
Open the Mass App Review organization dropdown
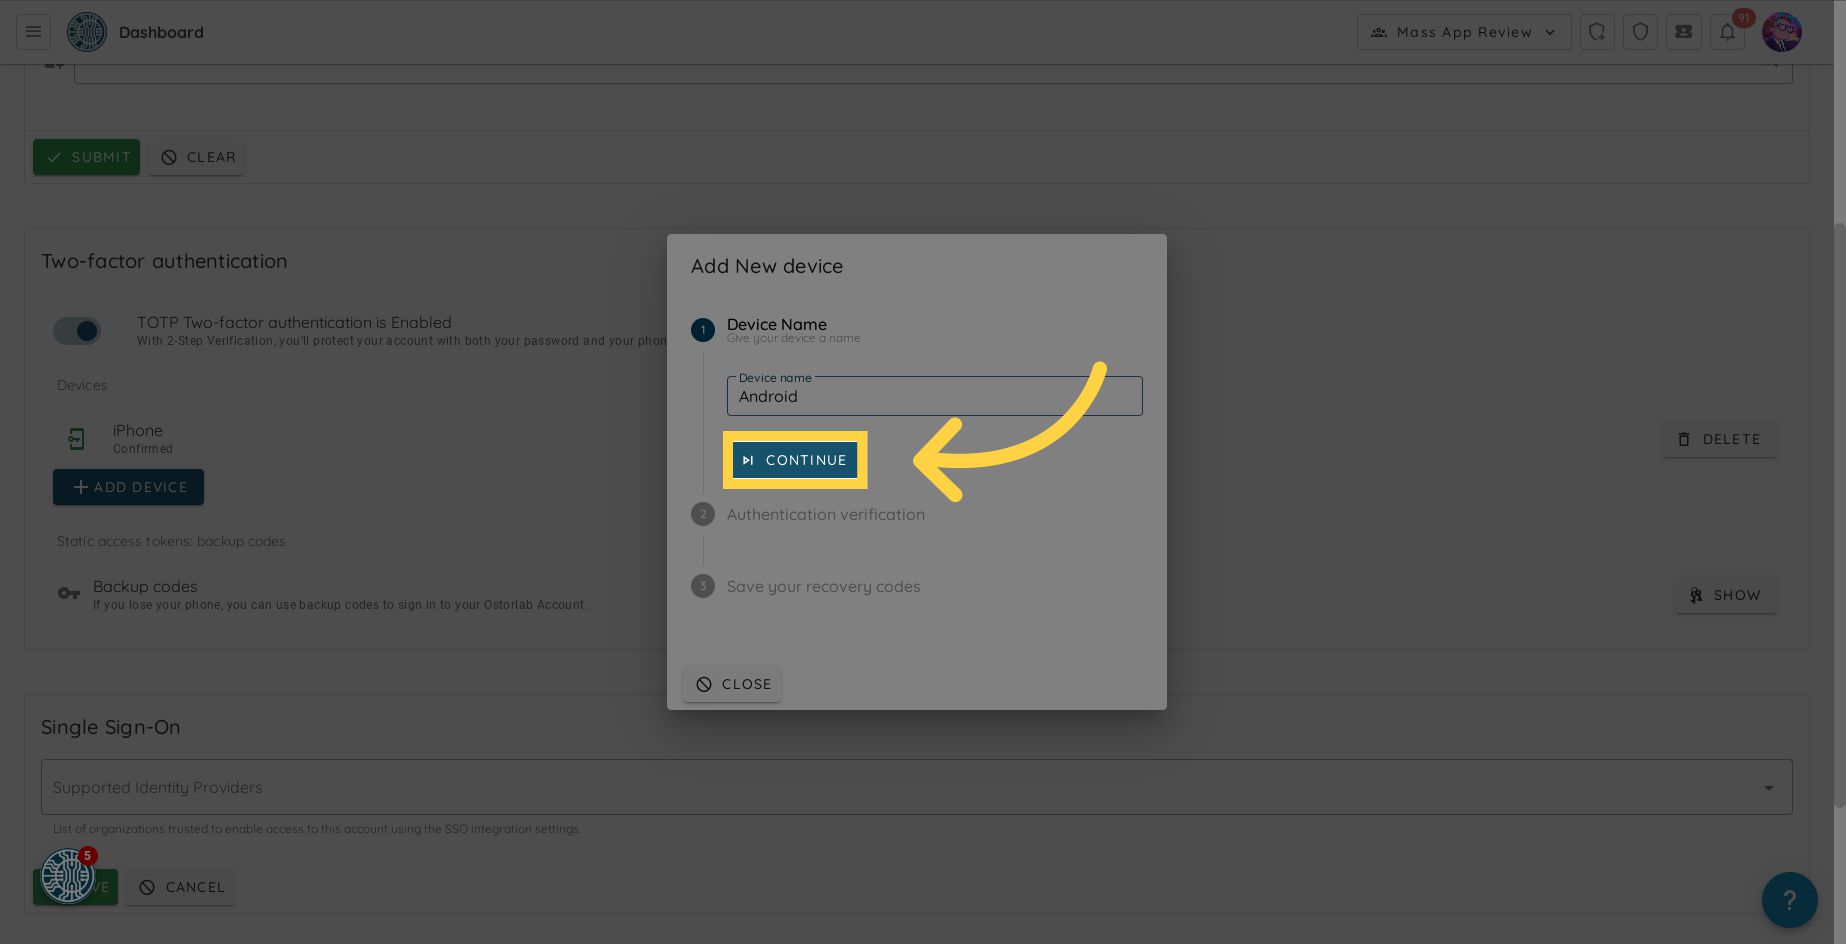pos(1463,32)
